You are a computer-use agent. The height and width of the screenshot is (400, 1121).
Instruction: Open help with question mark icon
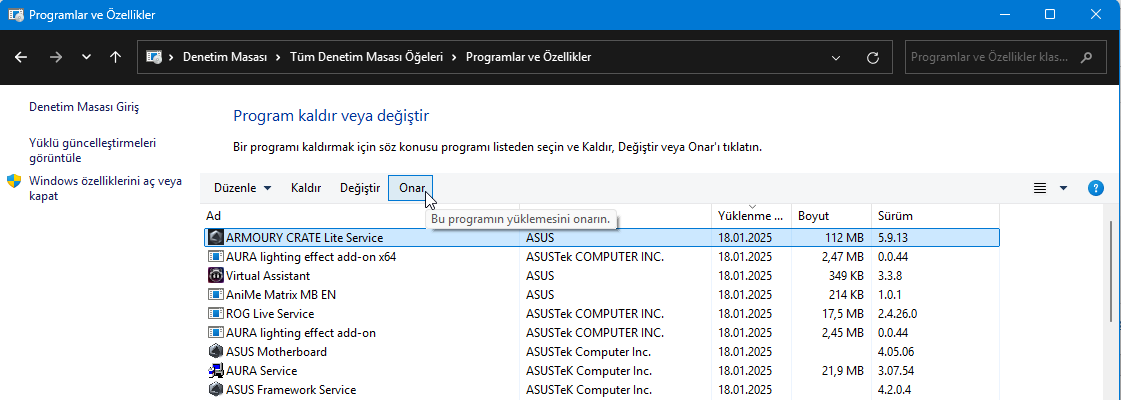[x=1095, y=188]
